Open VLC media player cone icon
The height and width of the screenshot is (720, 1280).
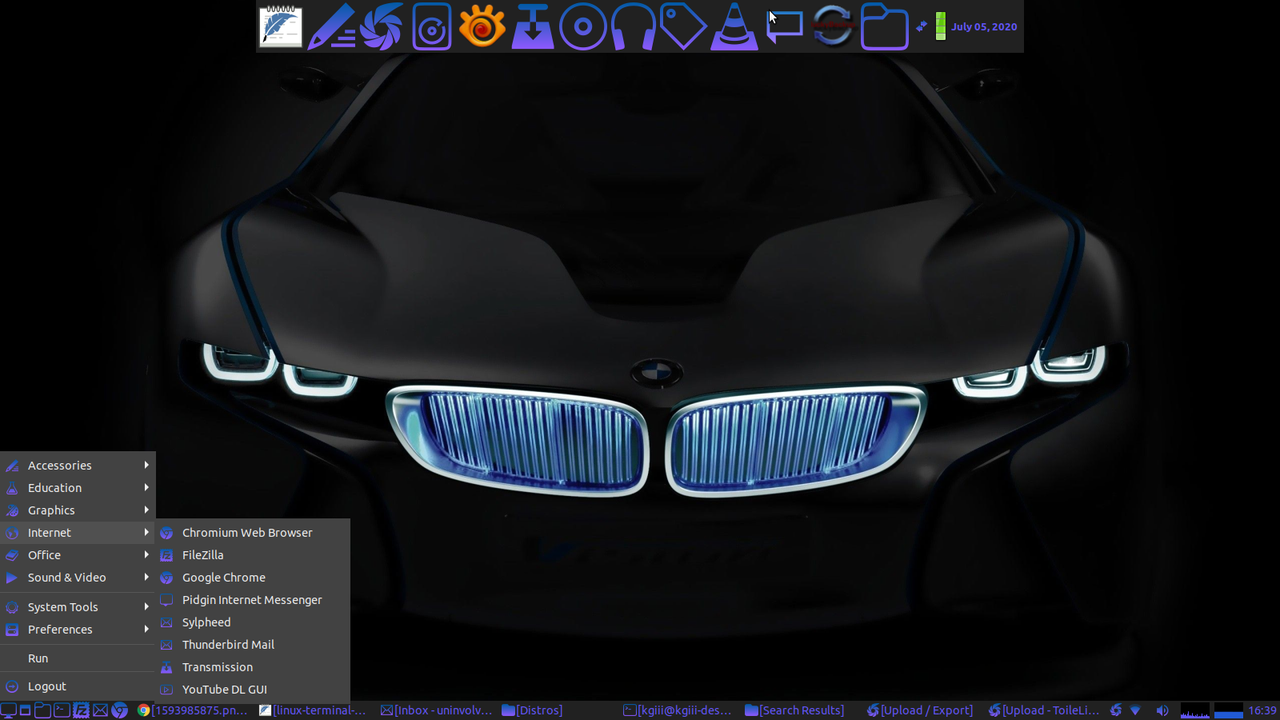[734, 27]
